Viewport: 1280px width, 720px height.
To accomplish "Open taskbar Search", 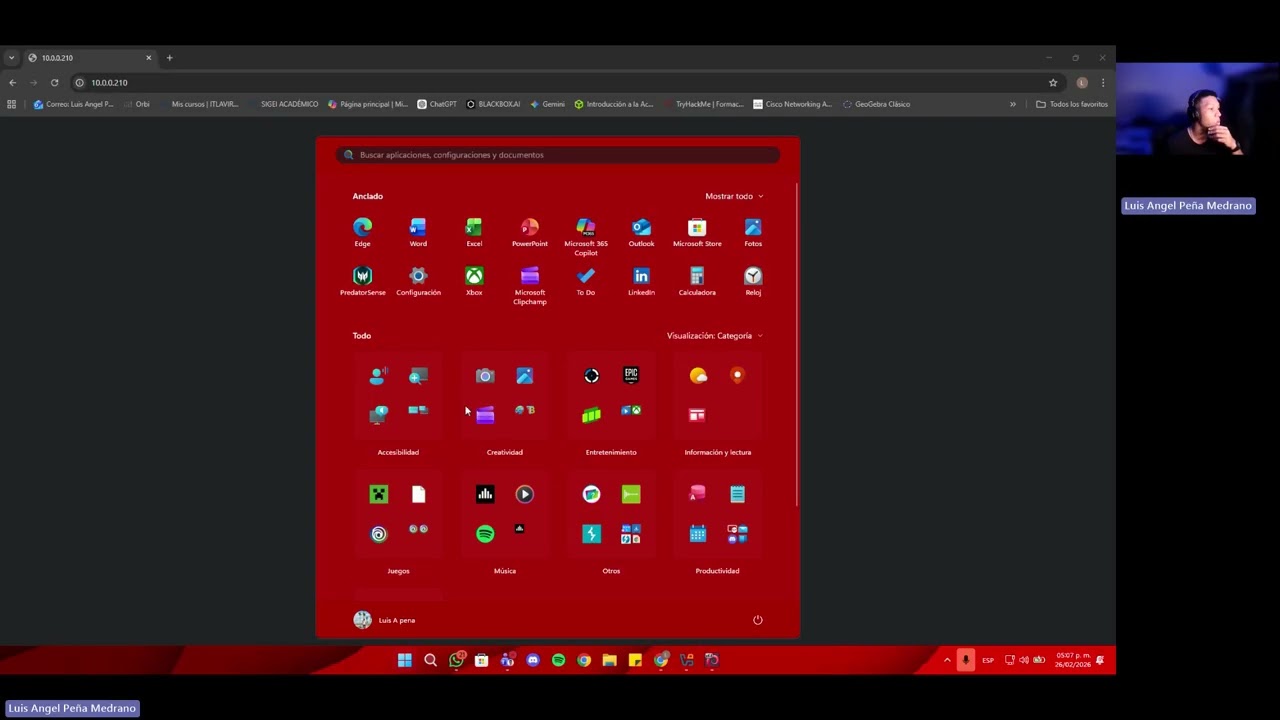I will (x=430, y=660).
